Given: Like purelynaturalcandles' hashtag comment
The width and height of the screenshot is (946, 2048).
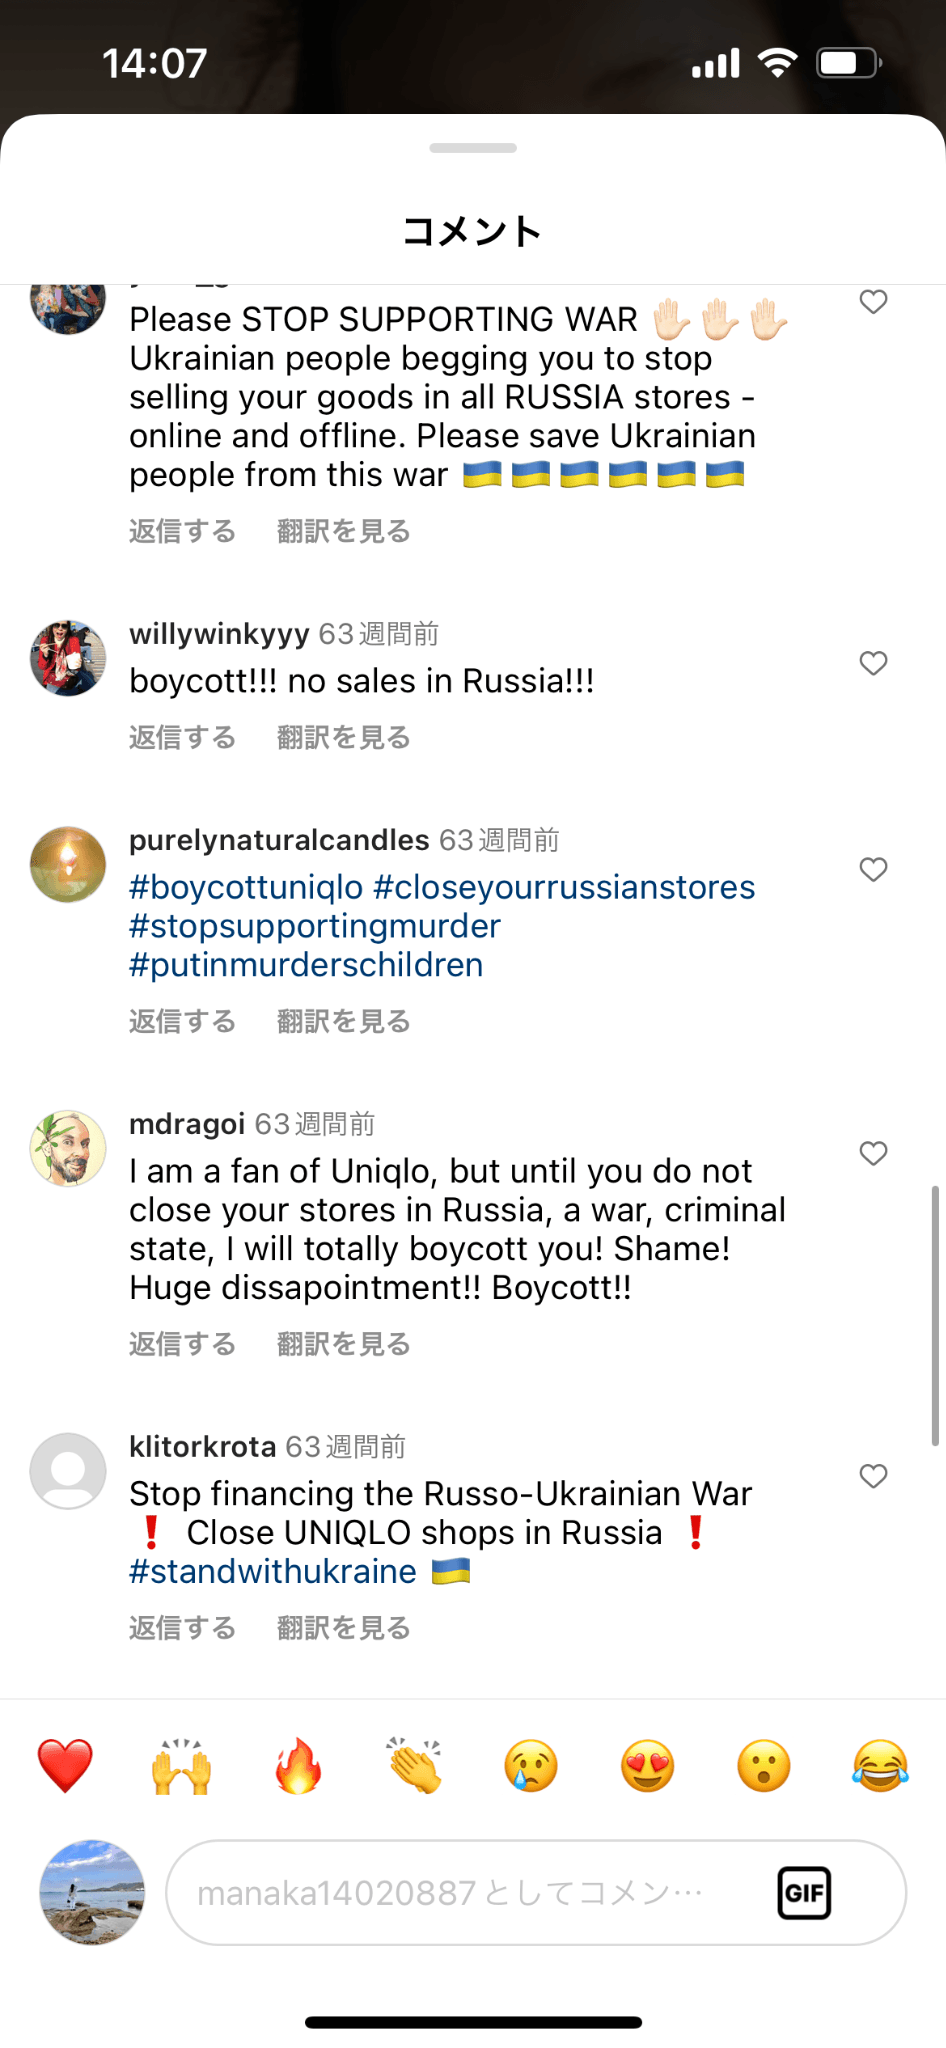Looking at the screenshot, I should pyautogui.click(x=873, y=870).
